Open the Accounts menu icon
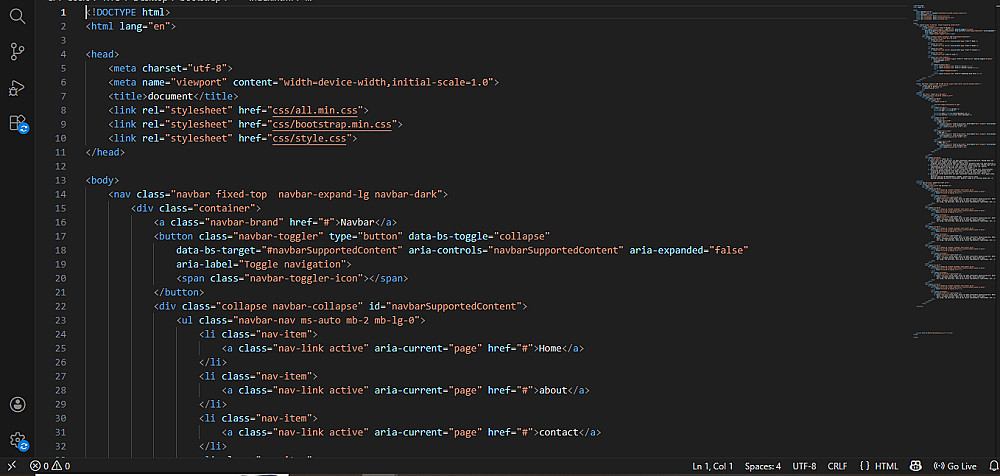1000x476 pixels. click(17, 405)
